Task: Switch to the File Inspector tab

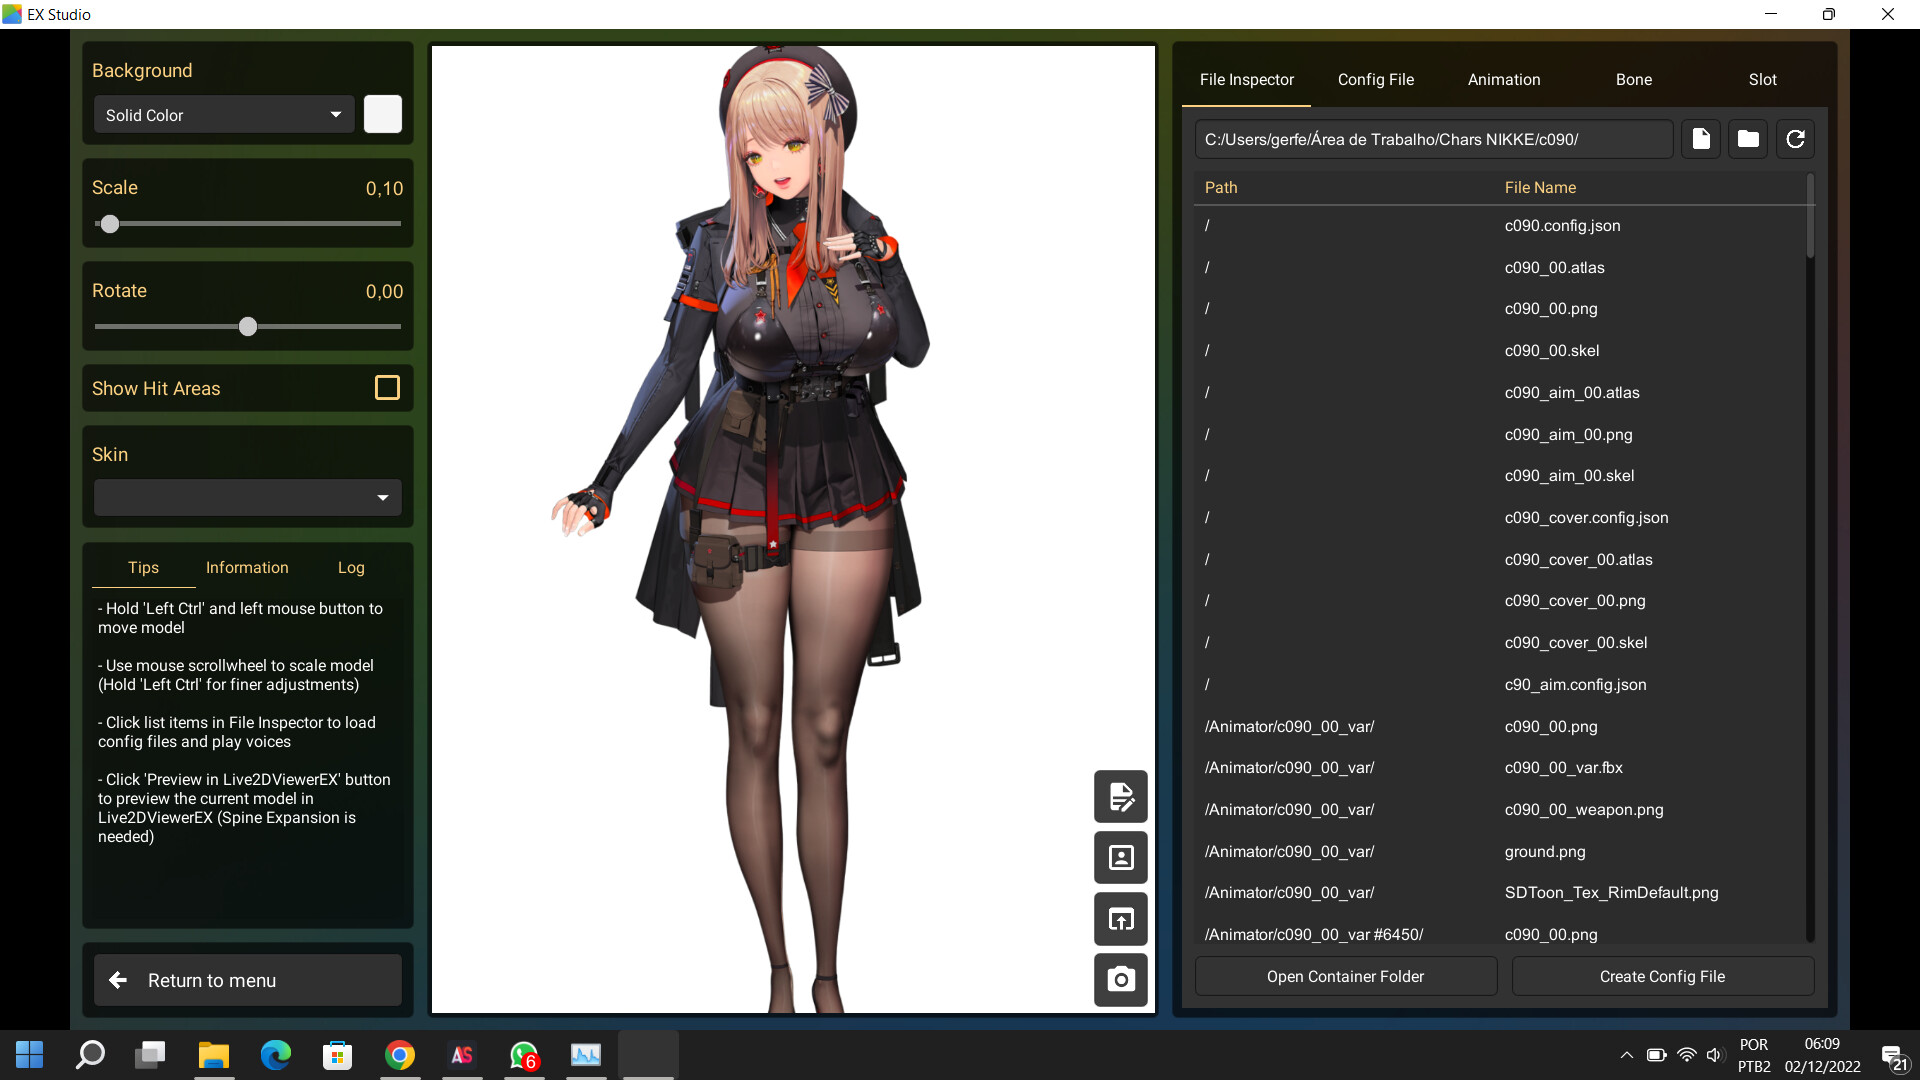Action: click(x=1246, y=79)
